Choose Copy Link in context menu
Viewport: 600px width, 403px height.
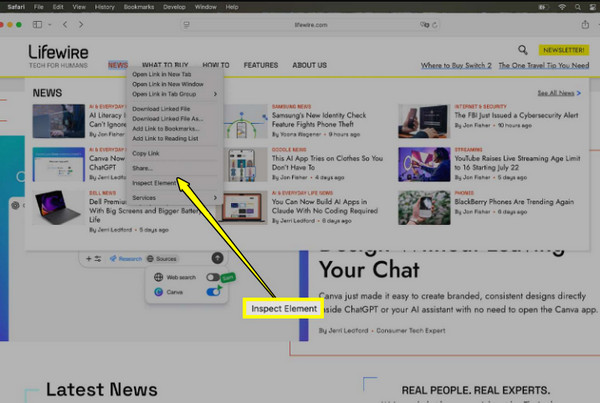point(145,154)
